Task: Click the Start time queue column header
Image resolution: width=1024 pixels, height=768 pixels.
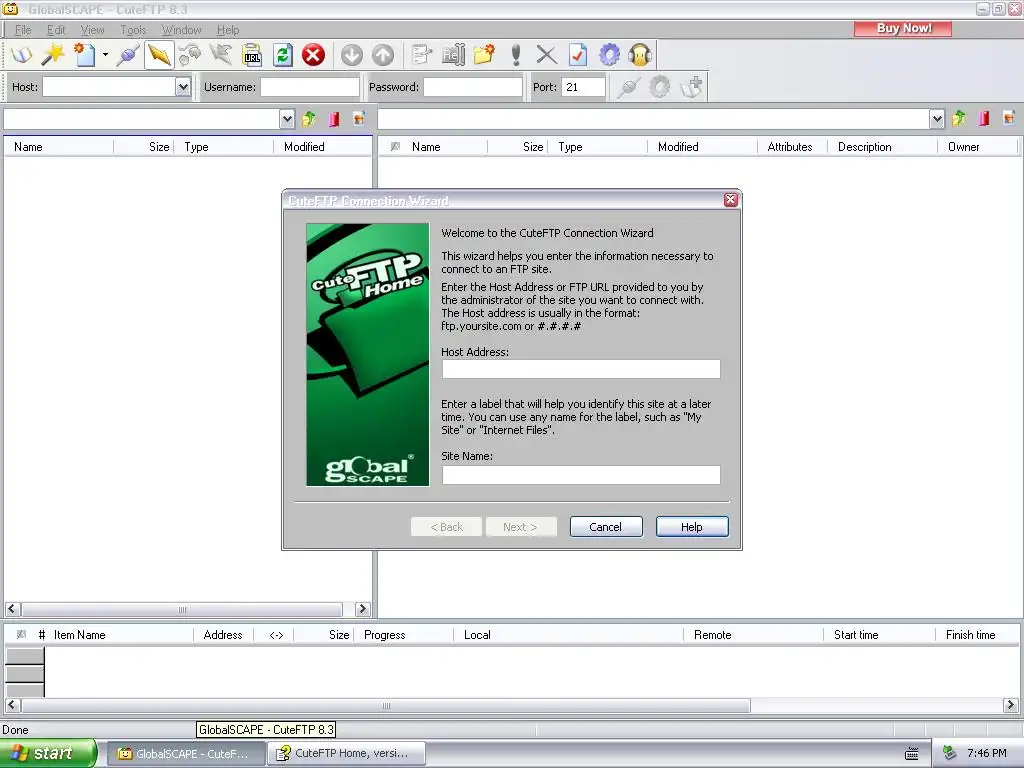Action: [x=879, y=635]
